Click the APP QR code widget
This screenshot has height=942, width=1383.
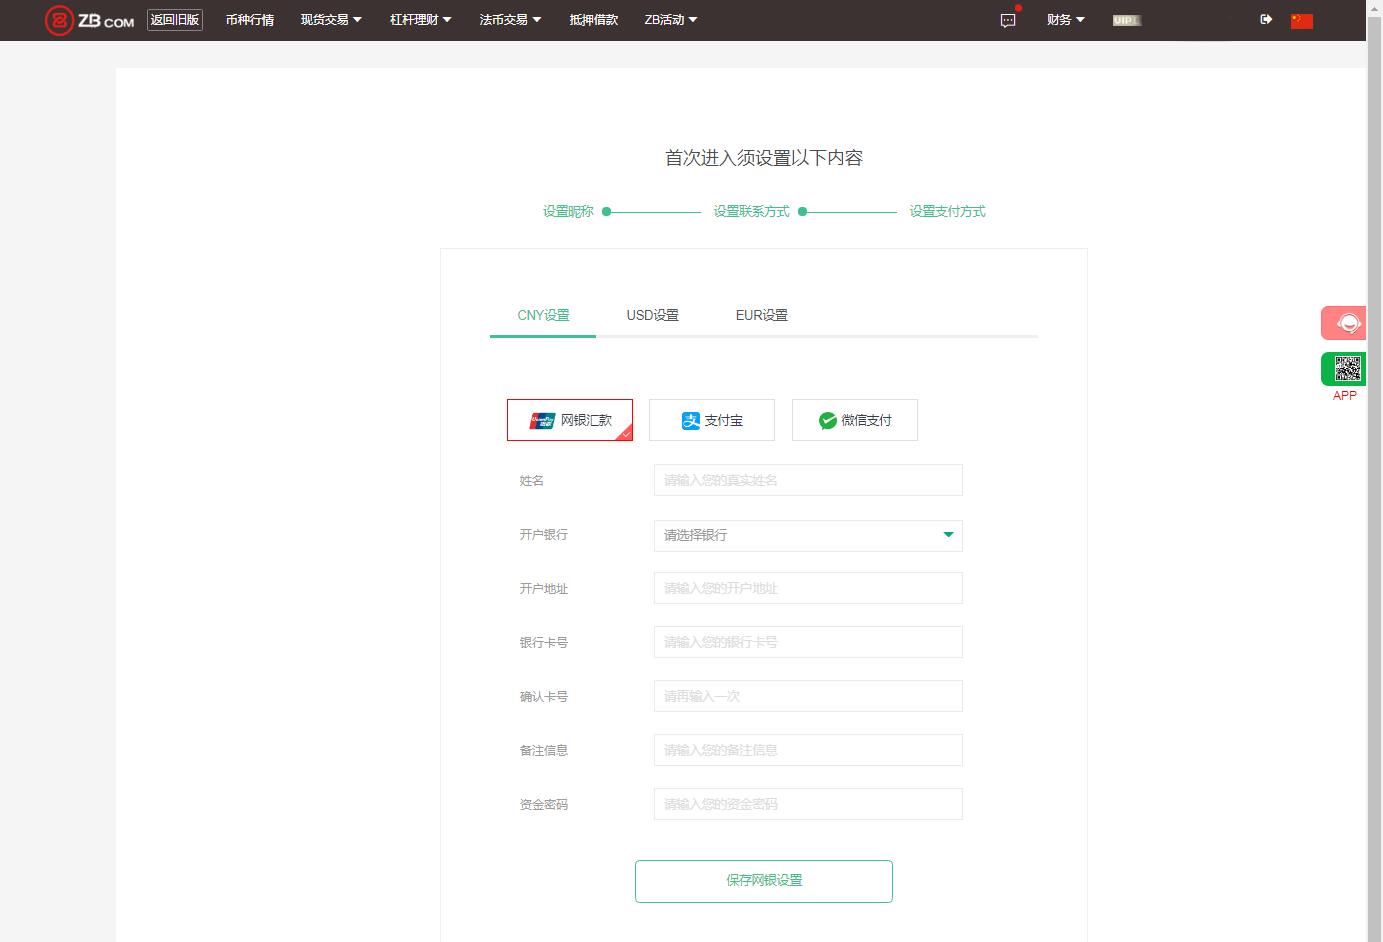tap(1343, 369)
